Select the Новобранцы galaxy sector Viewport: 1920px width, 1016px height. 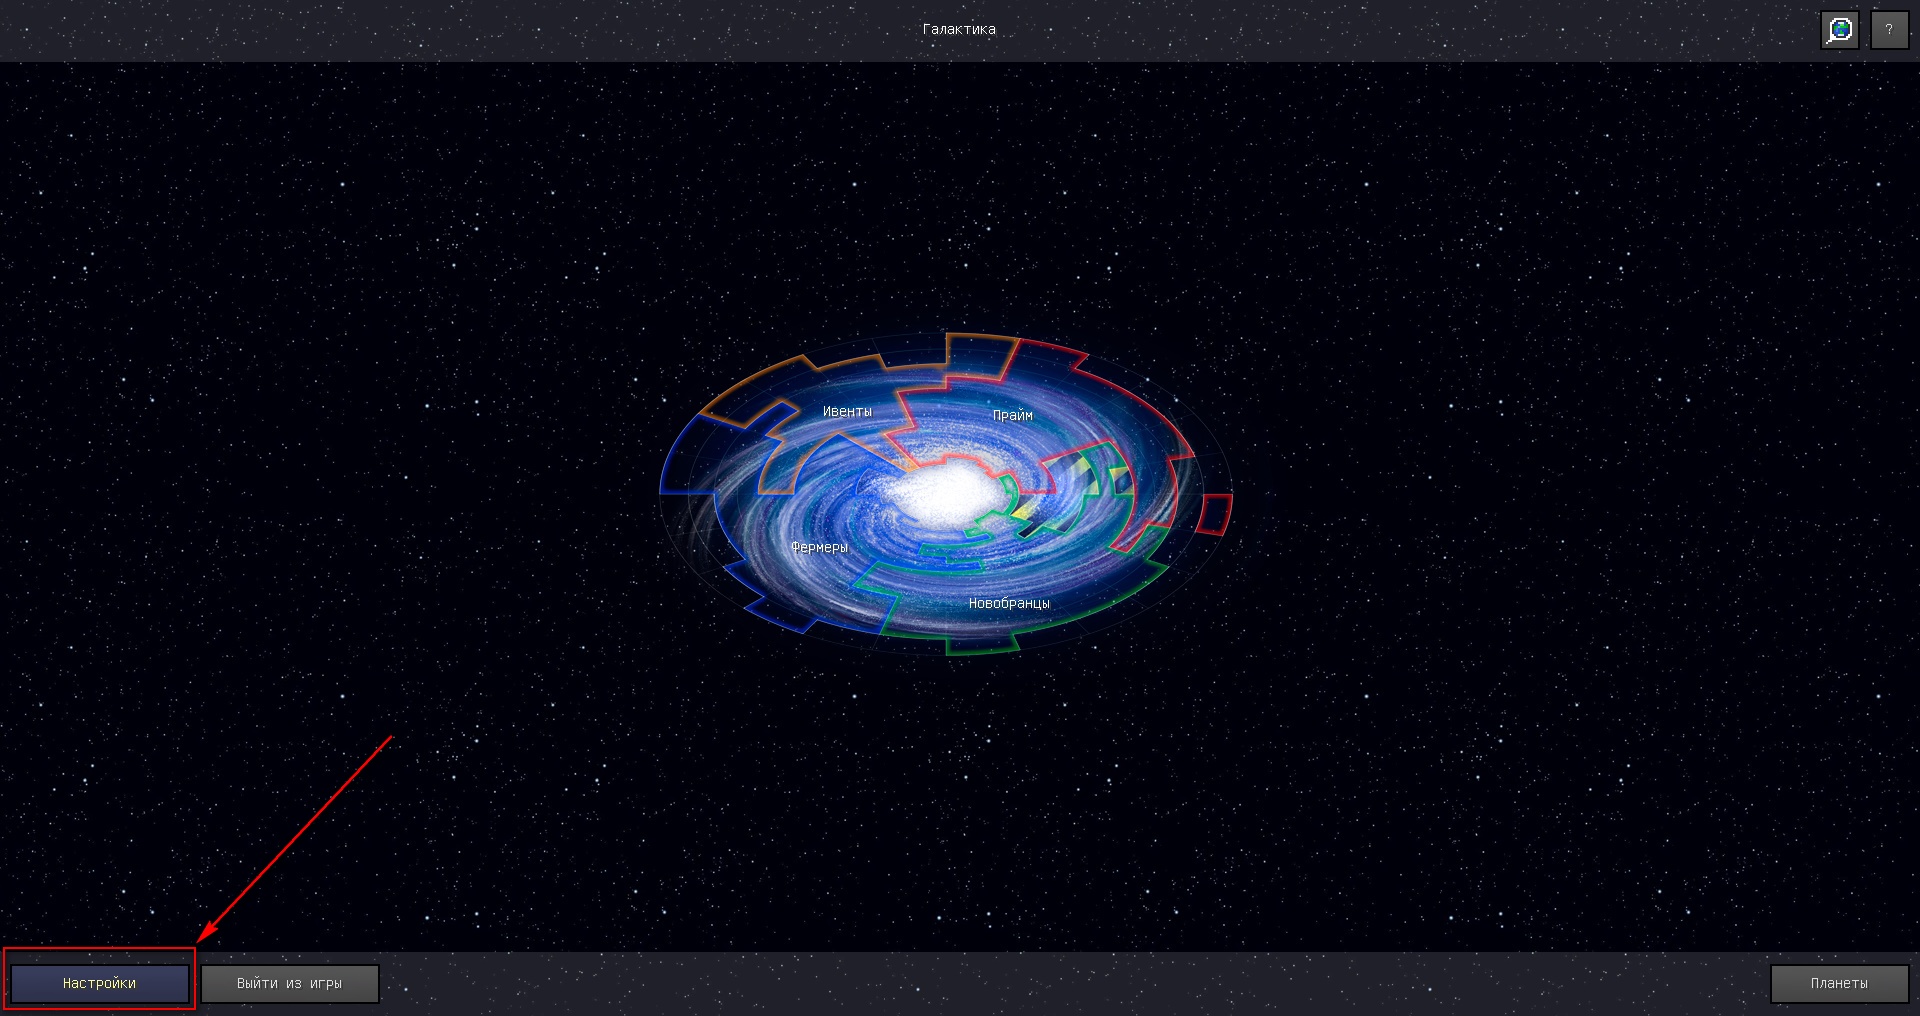1009,603
